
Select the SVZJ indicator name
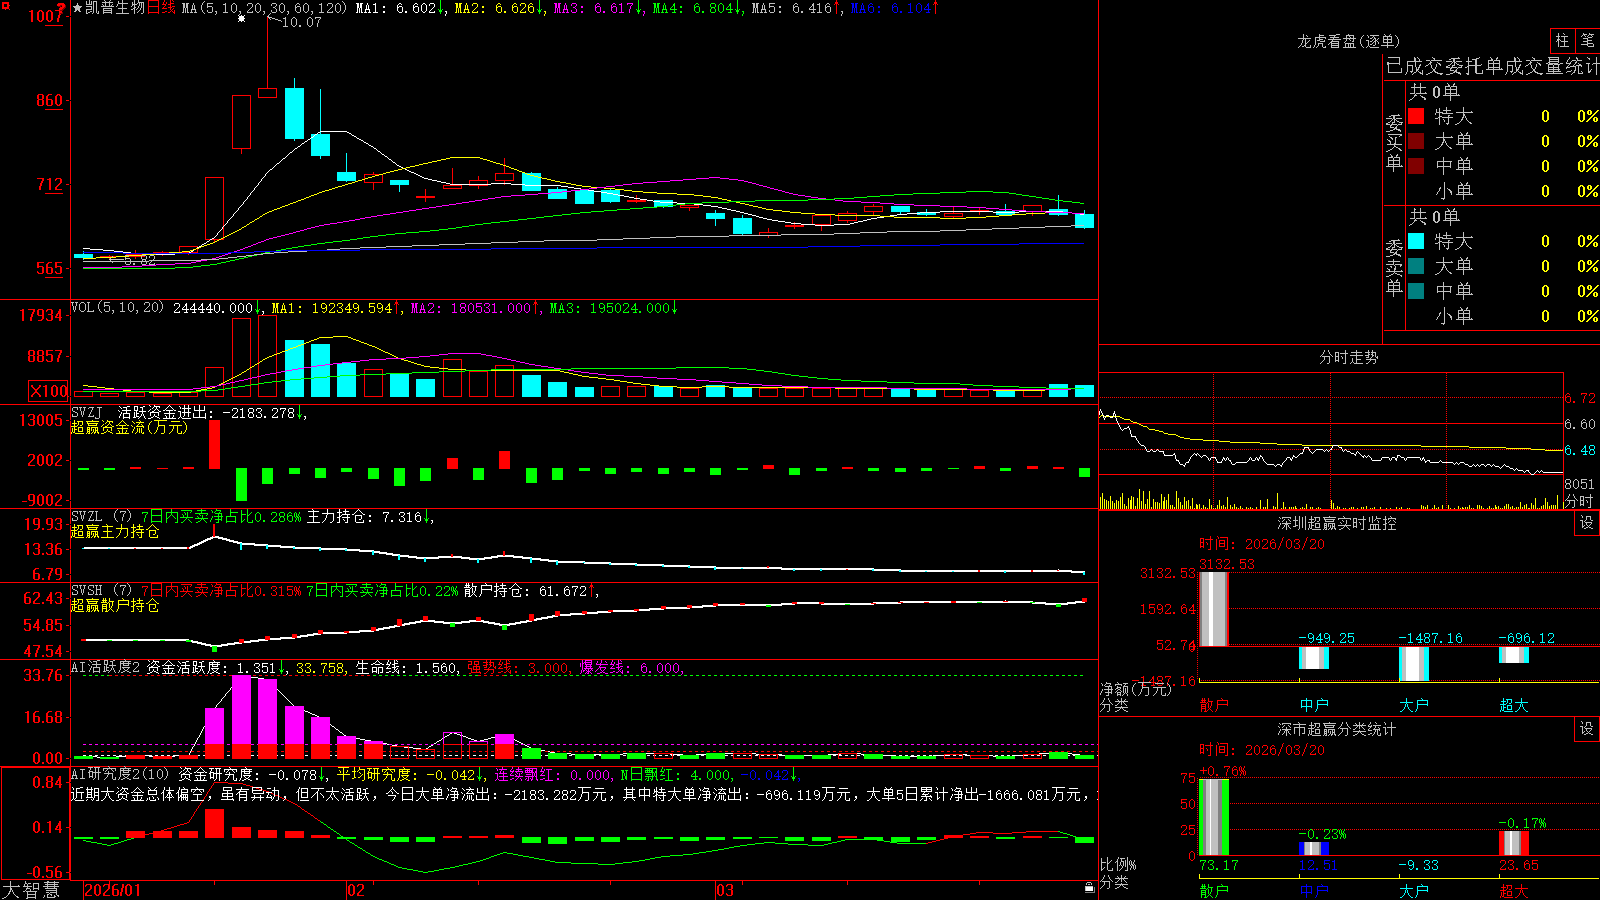87,412
